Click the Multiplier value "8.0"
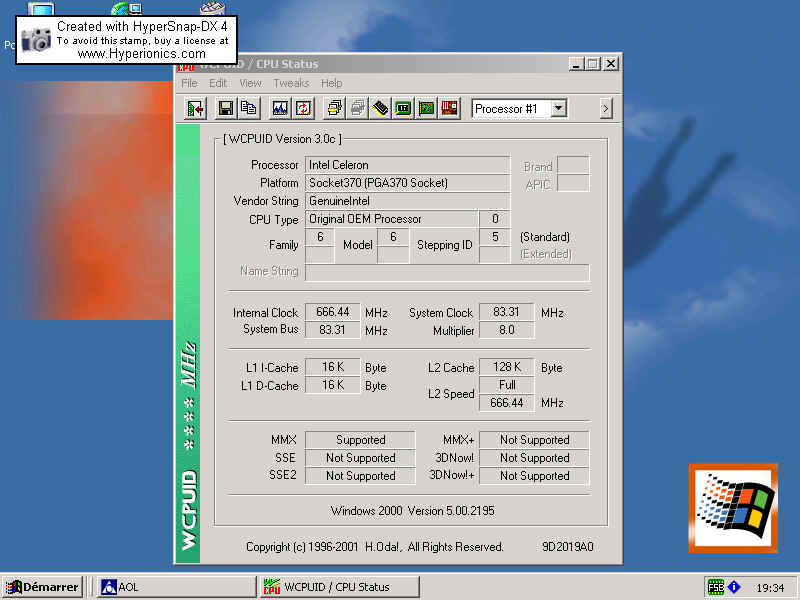 507,330
